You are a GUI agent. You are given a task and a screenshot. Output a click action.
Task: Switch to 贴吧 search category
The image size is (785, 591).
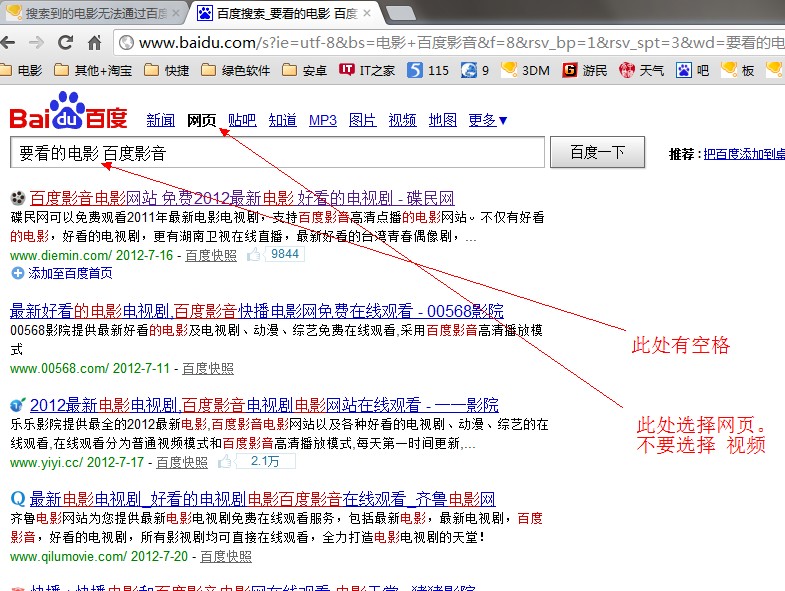(x=242, y=120)
